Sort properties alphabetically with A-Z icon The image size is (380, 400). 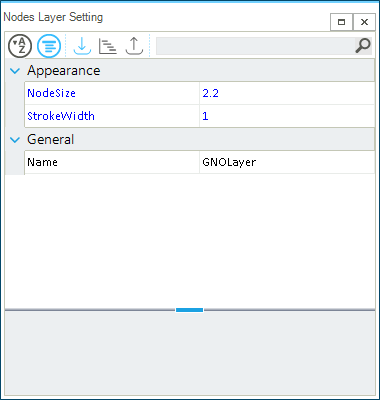20,46
